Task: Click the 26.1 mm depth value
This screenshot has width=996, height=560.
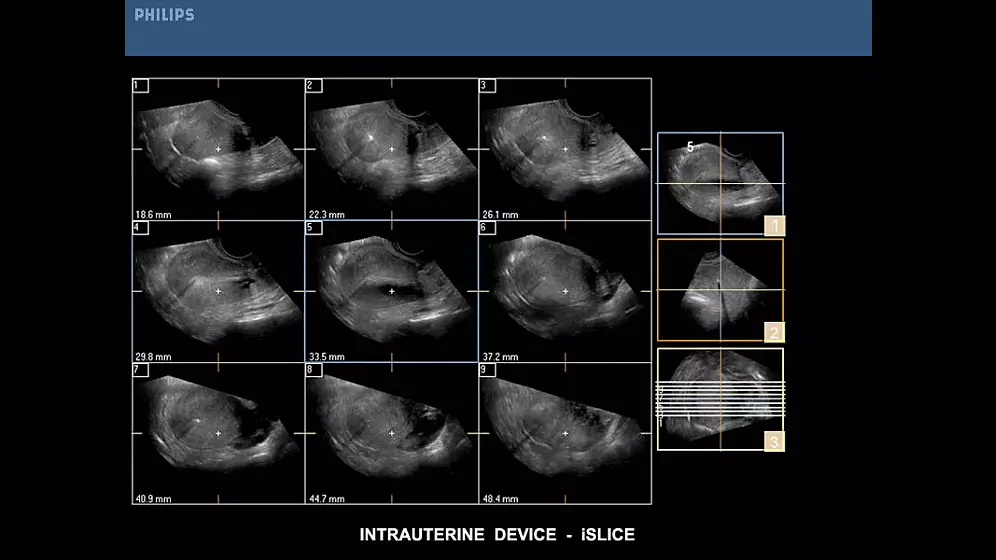Action: pyautogui.click(x=500, y=215)
